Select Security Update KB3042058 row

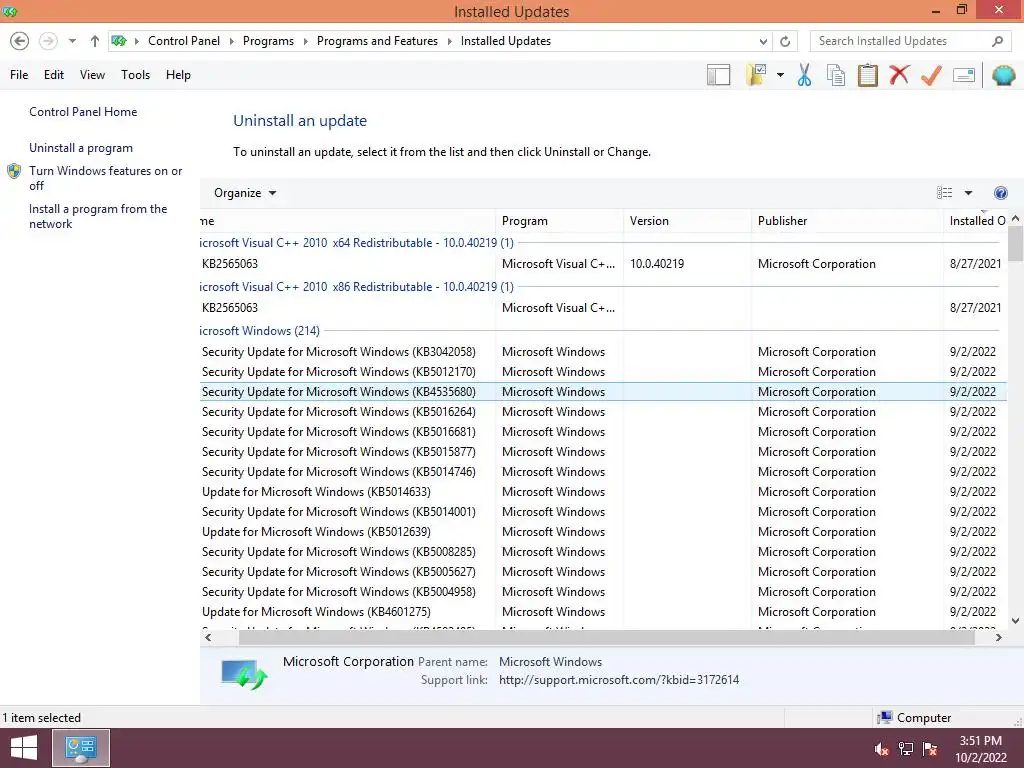click(603, 352)
